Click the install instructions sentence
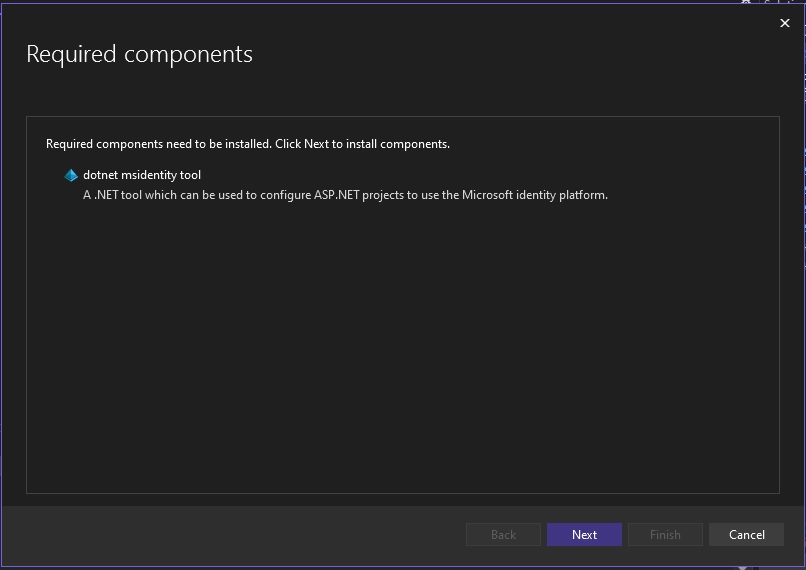Viewport: 806px width, 570px height. pyautogui.click(x=248, y=144)
